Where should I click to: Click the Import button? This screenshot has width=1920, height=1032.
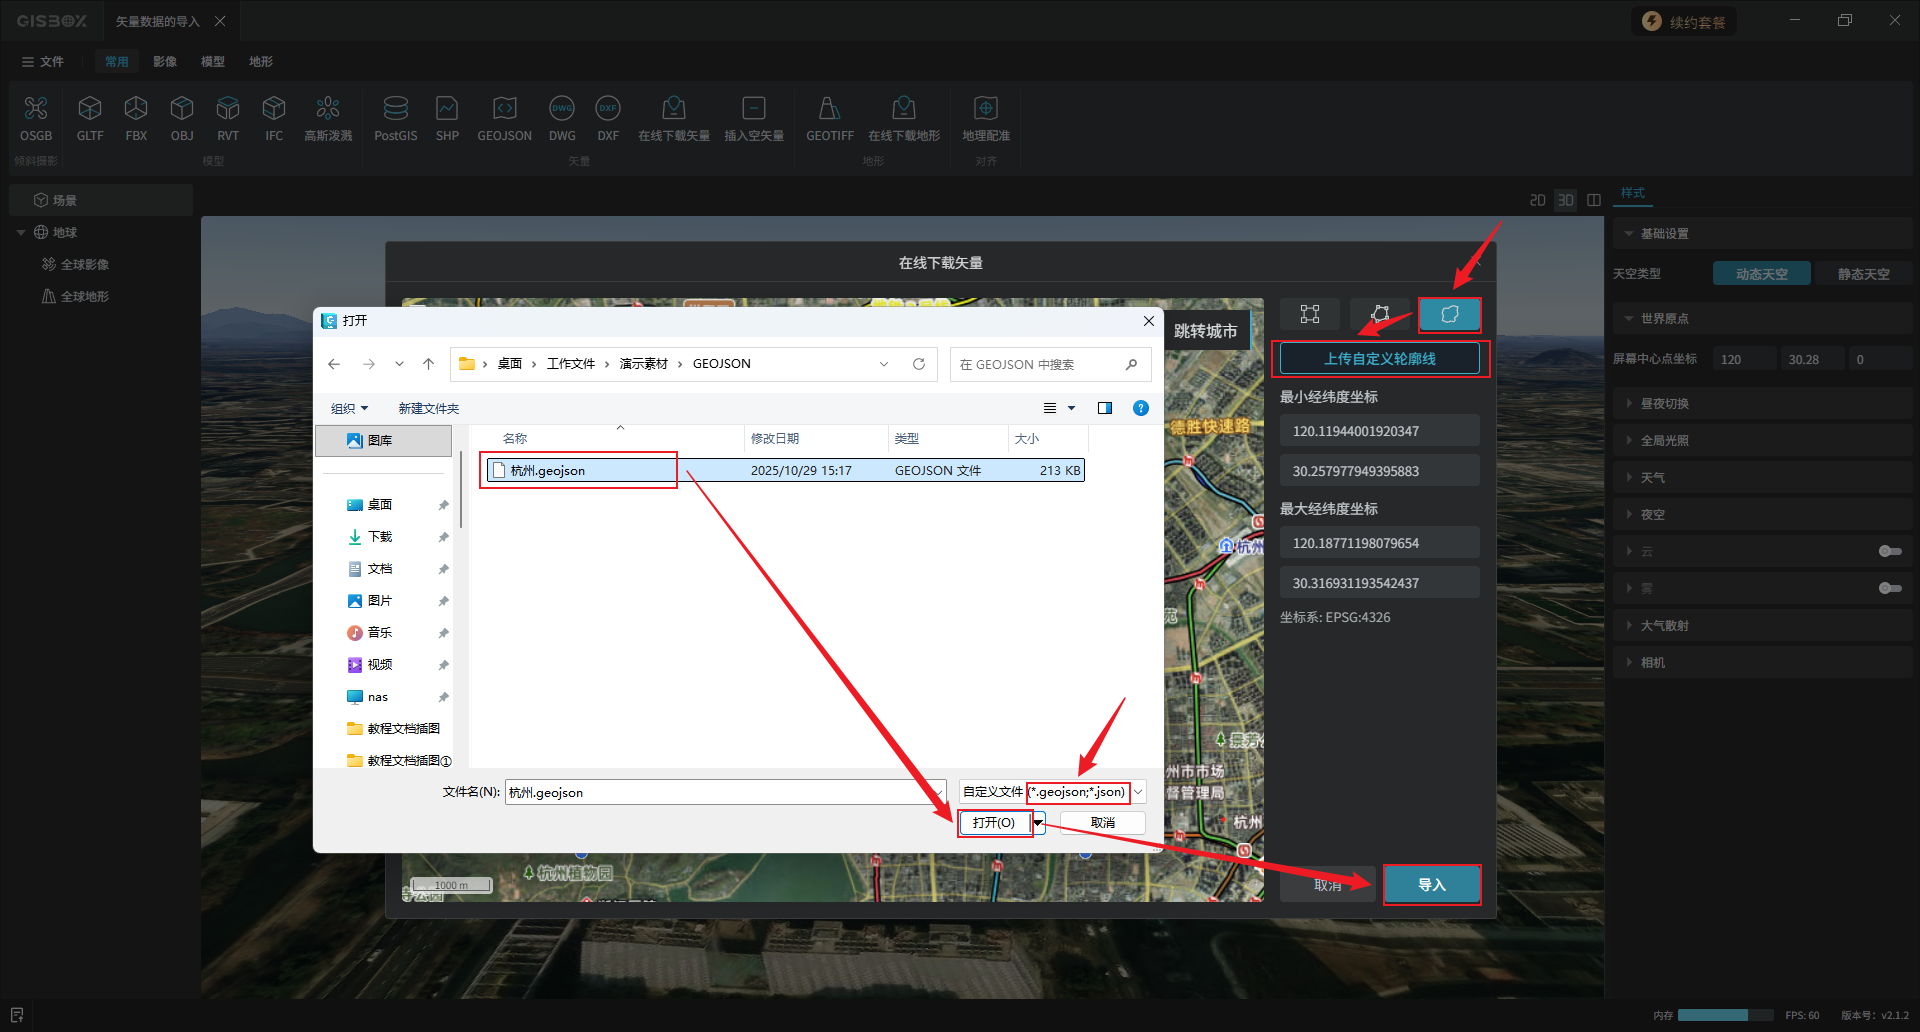1431,885
